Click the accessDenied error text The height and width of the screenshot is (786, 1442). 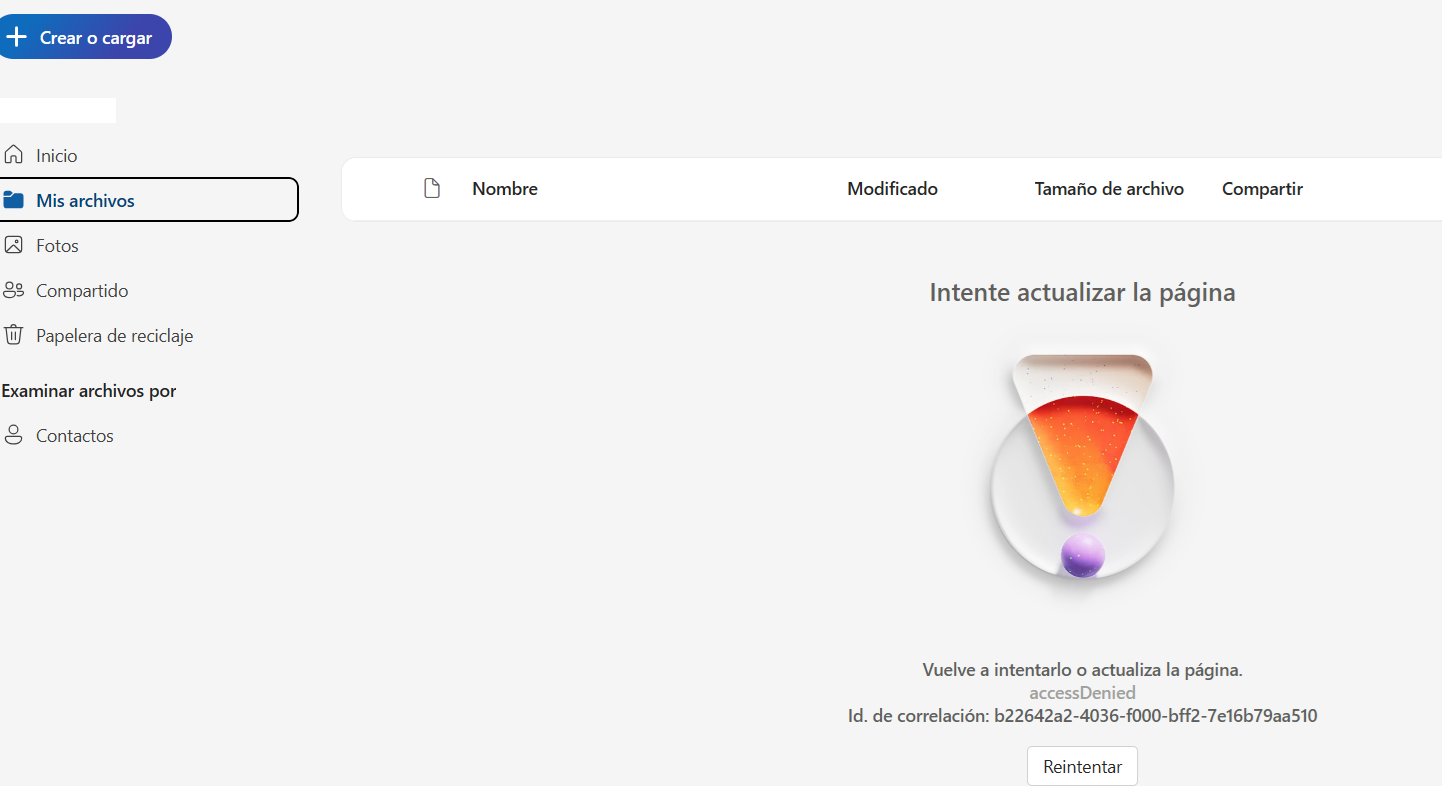tap(1082, 692)
